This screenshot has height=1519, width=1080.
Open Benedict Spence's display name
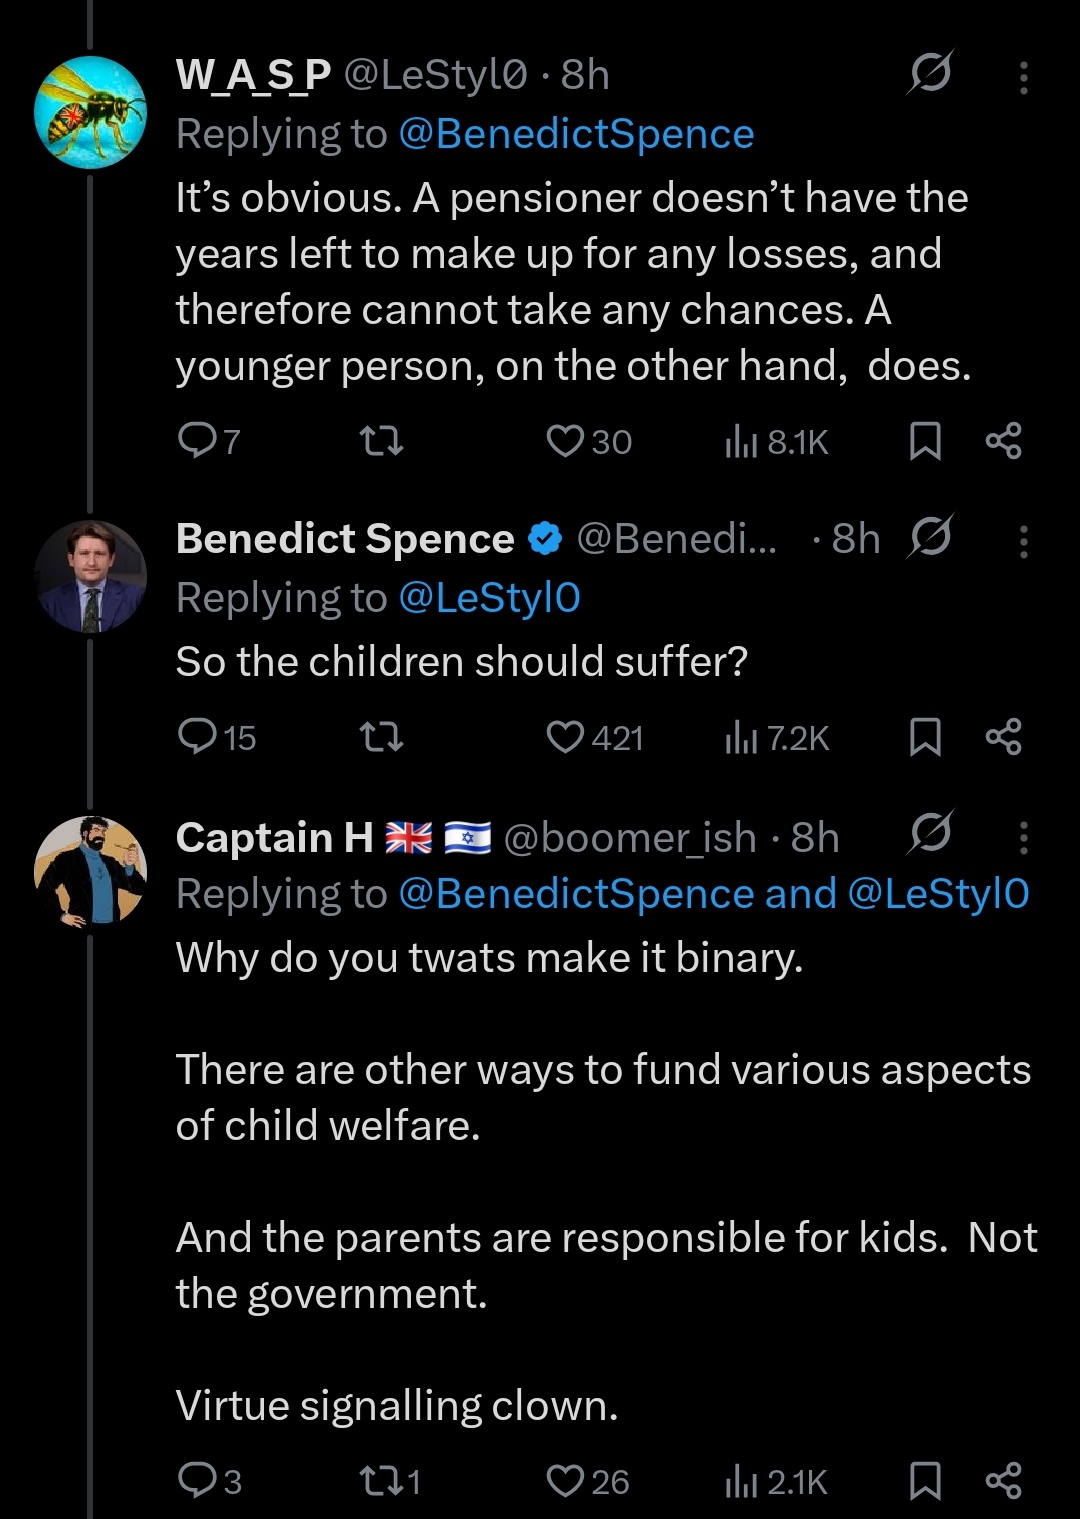pyautogui.click(x=345, y=539)
